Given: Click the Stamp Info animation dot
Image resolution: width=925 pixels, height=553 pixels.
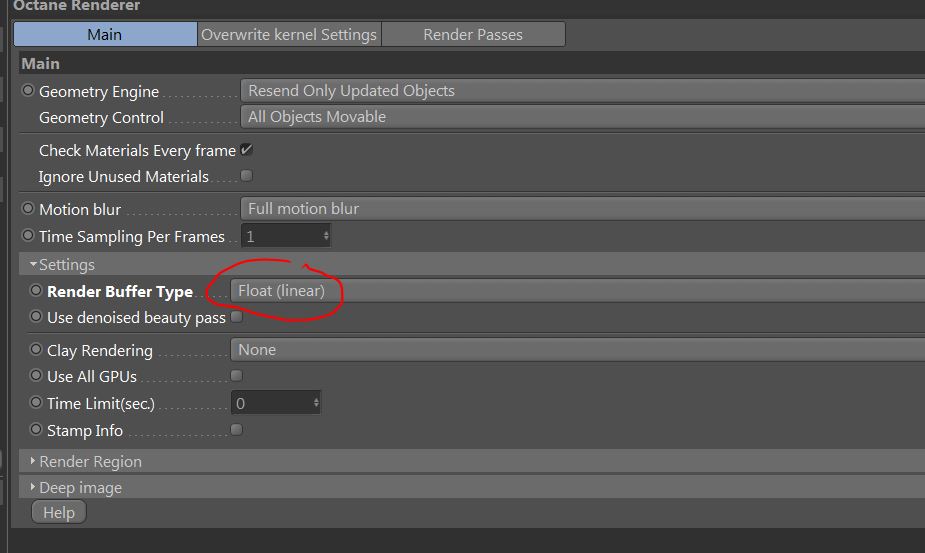Looking at the screenshot, I should click(36, 429).
